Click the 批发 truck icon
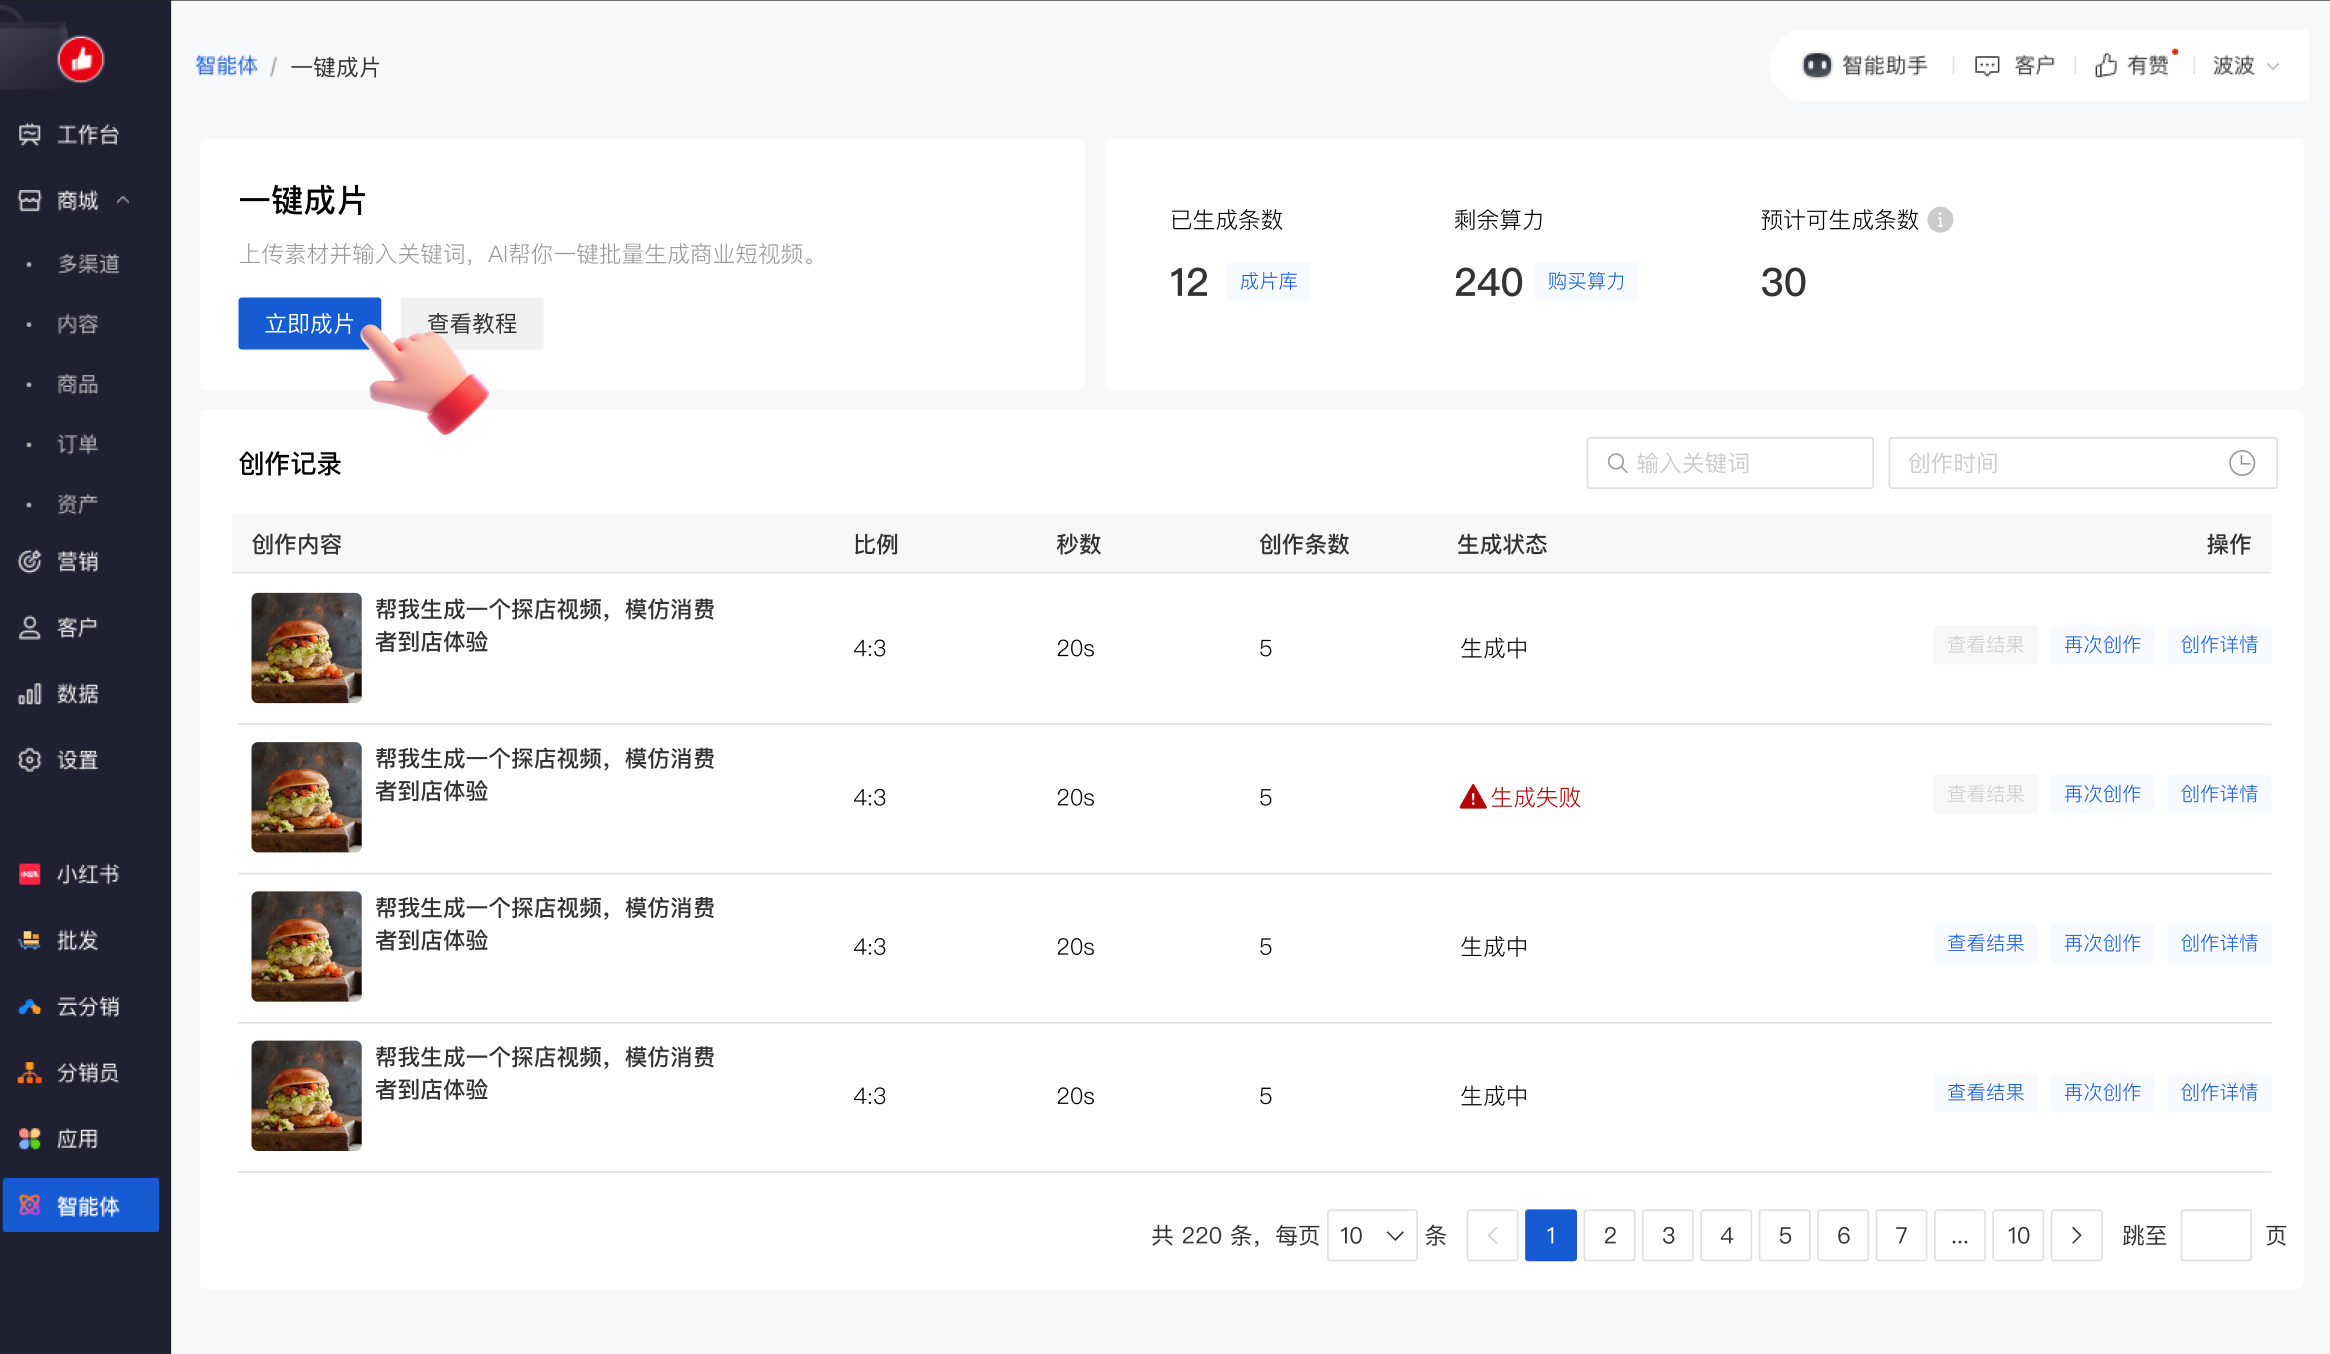2330x1354 pixels. tap(30, 940)
